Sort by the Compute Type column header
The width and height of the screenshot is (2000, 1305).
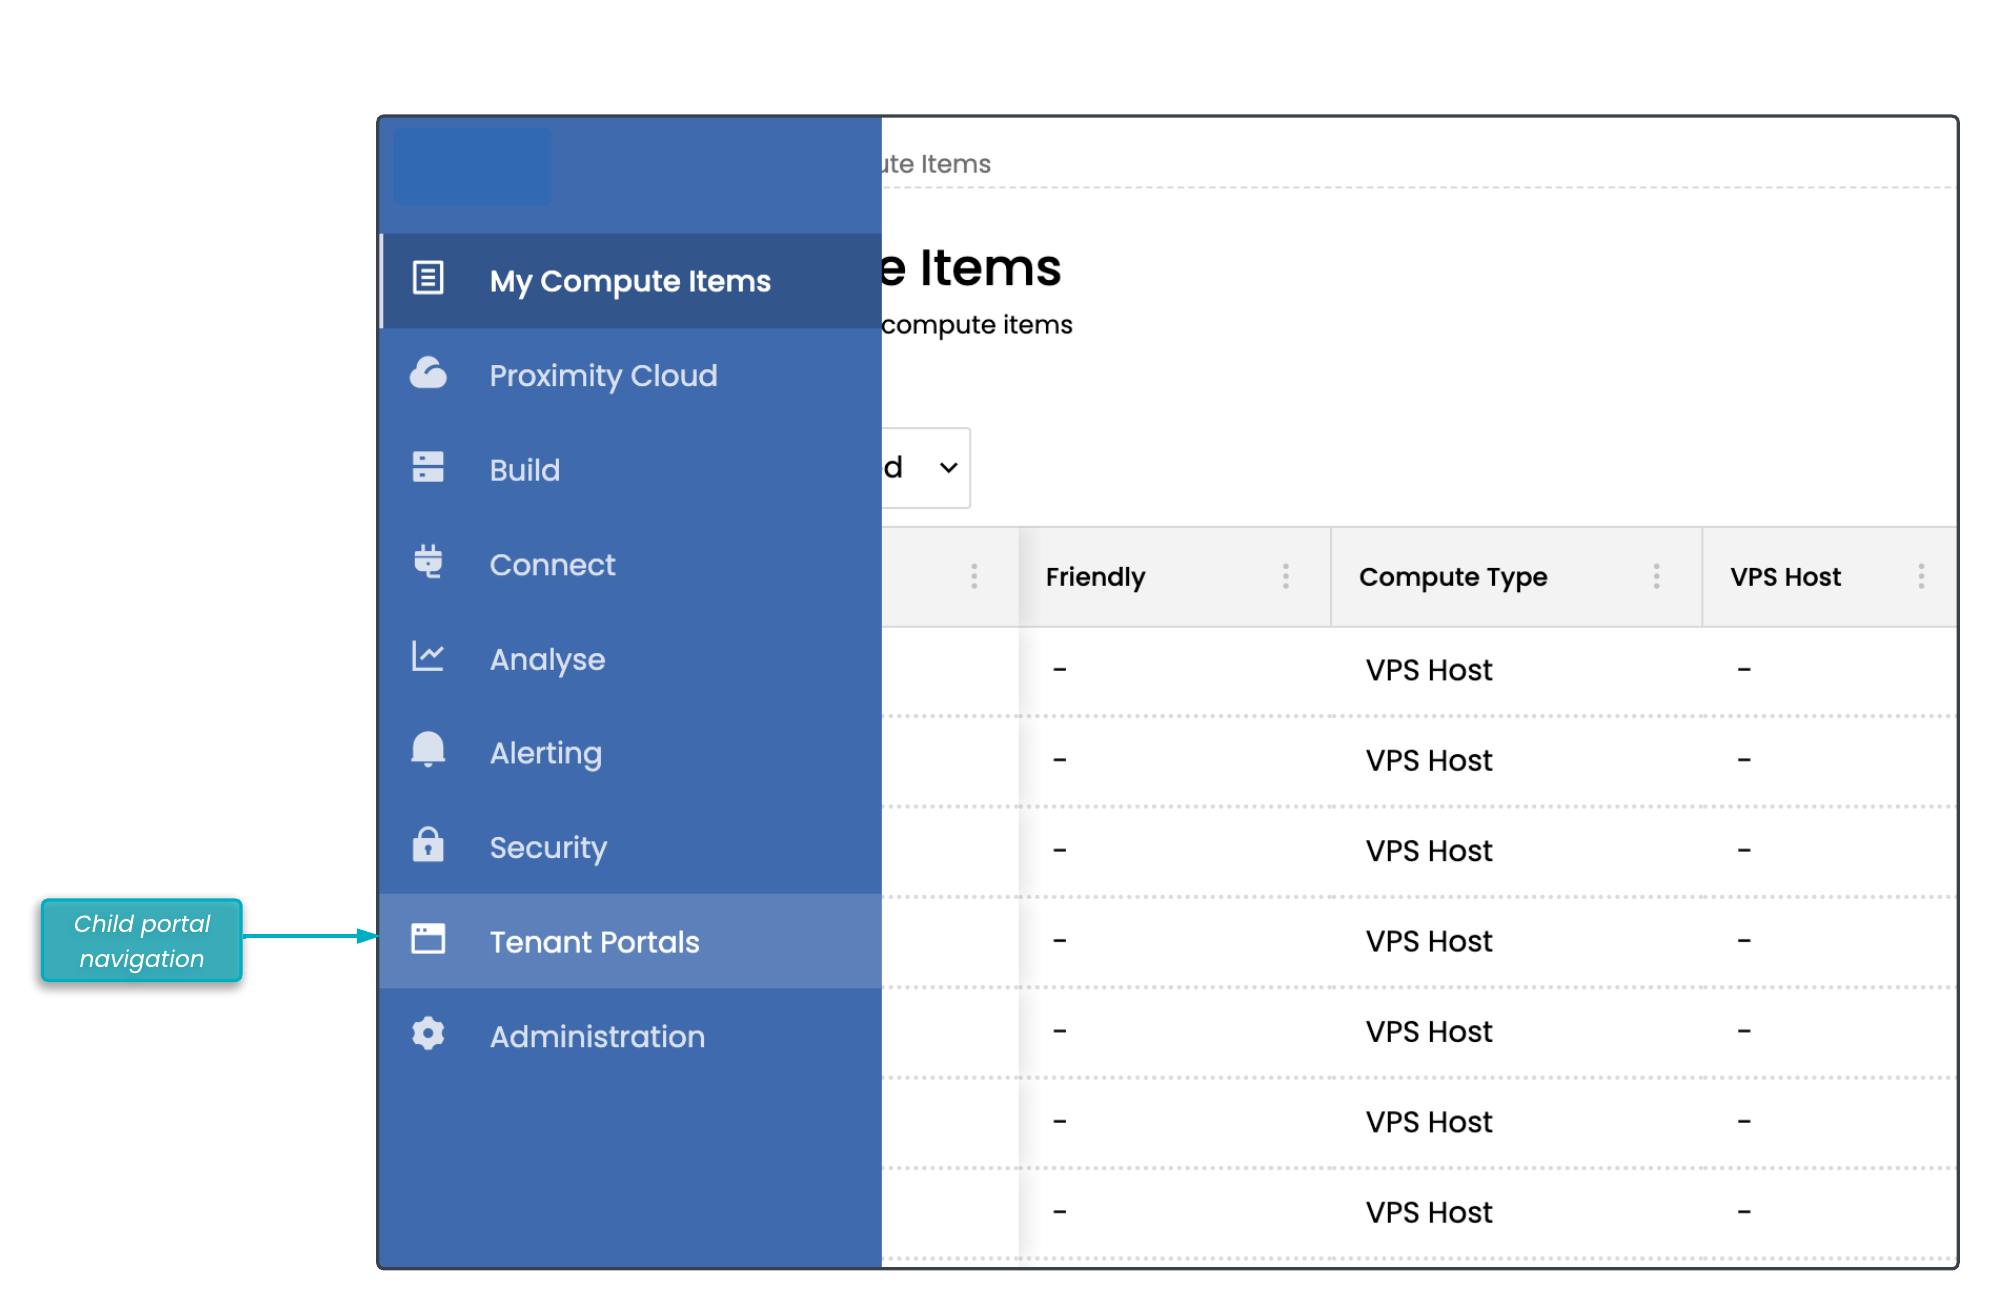pos(1452,577)
